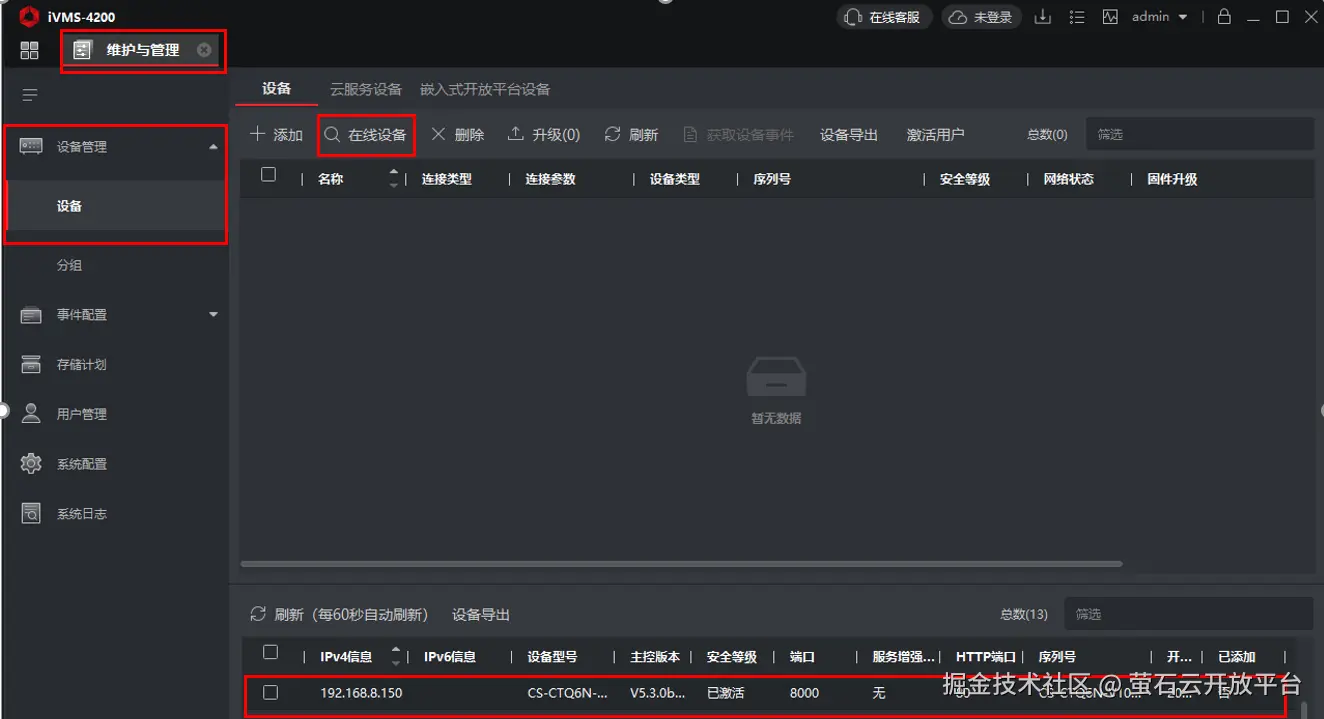Click 刷新 (每60秒自动刷新) for online devices

tap(338, 614)
